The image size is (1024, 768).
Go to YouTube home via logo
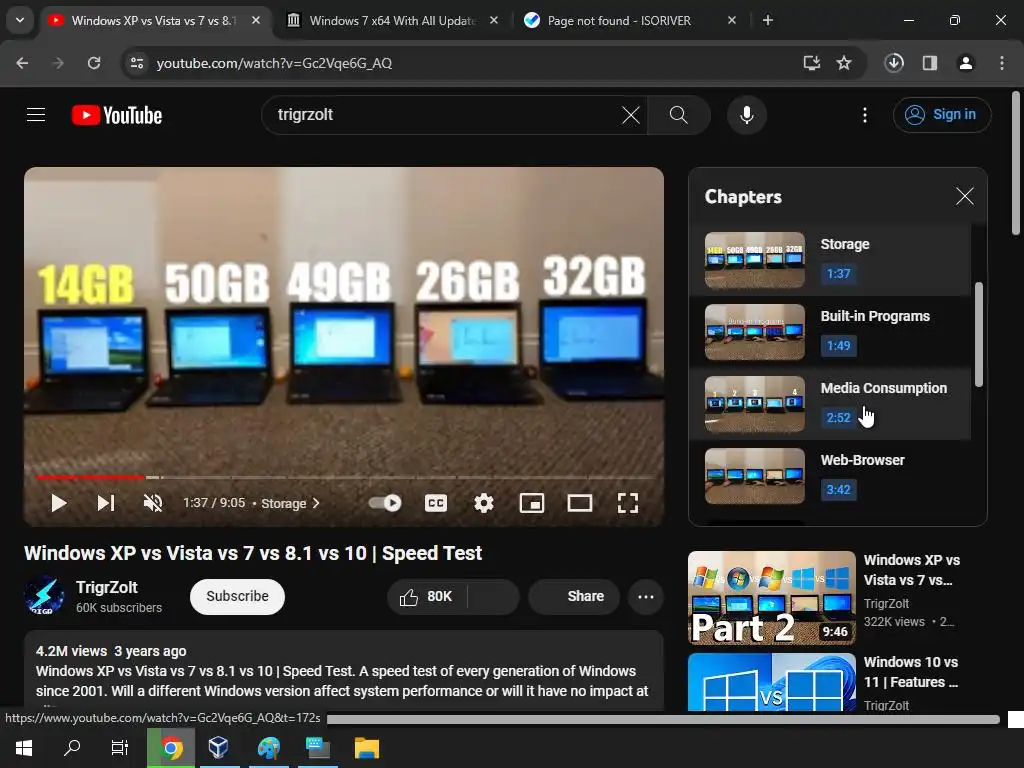117,115
